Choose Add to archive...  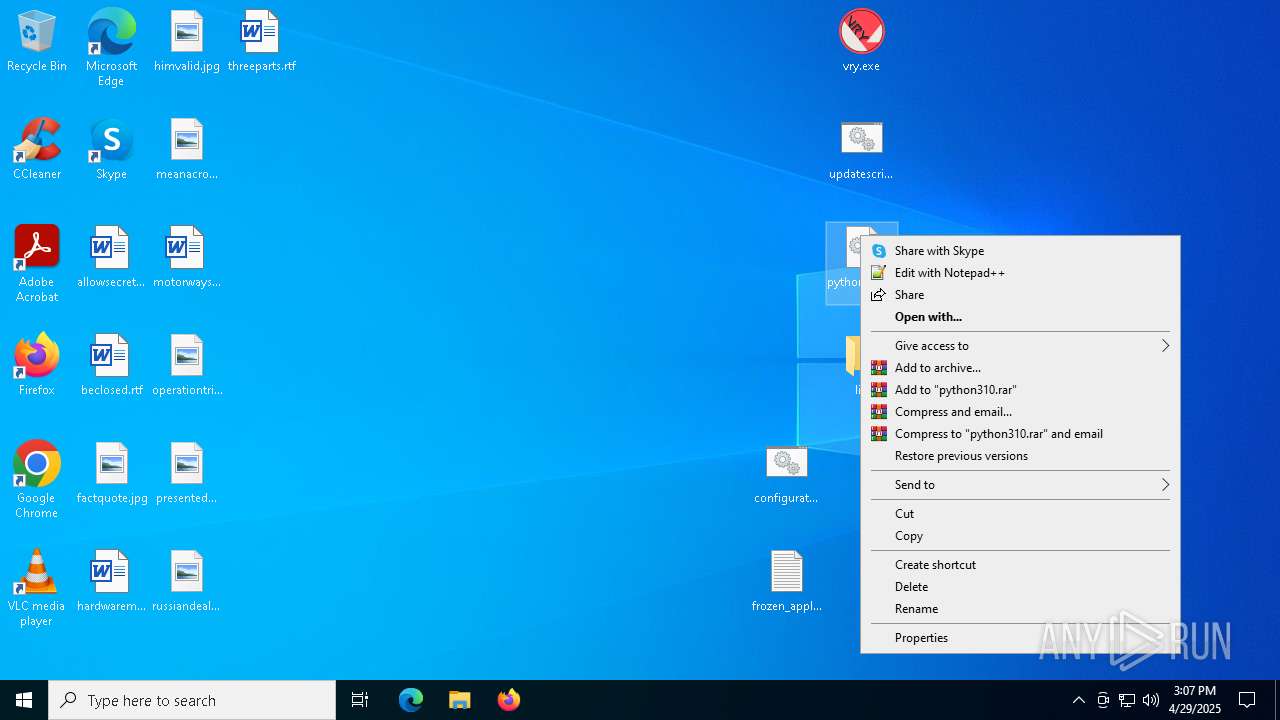(x=1020, y=368)
